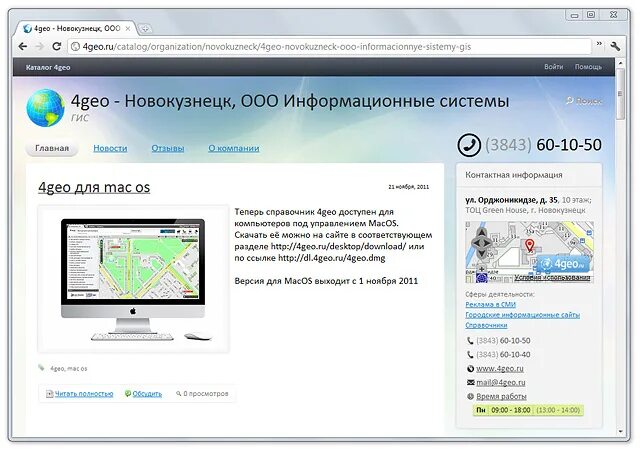The height and width of the screenshot is (450, 640).
Task: Click the browser back arrow
Action: [x=23, y=47]
